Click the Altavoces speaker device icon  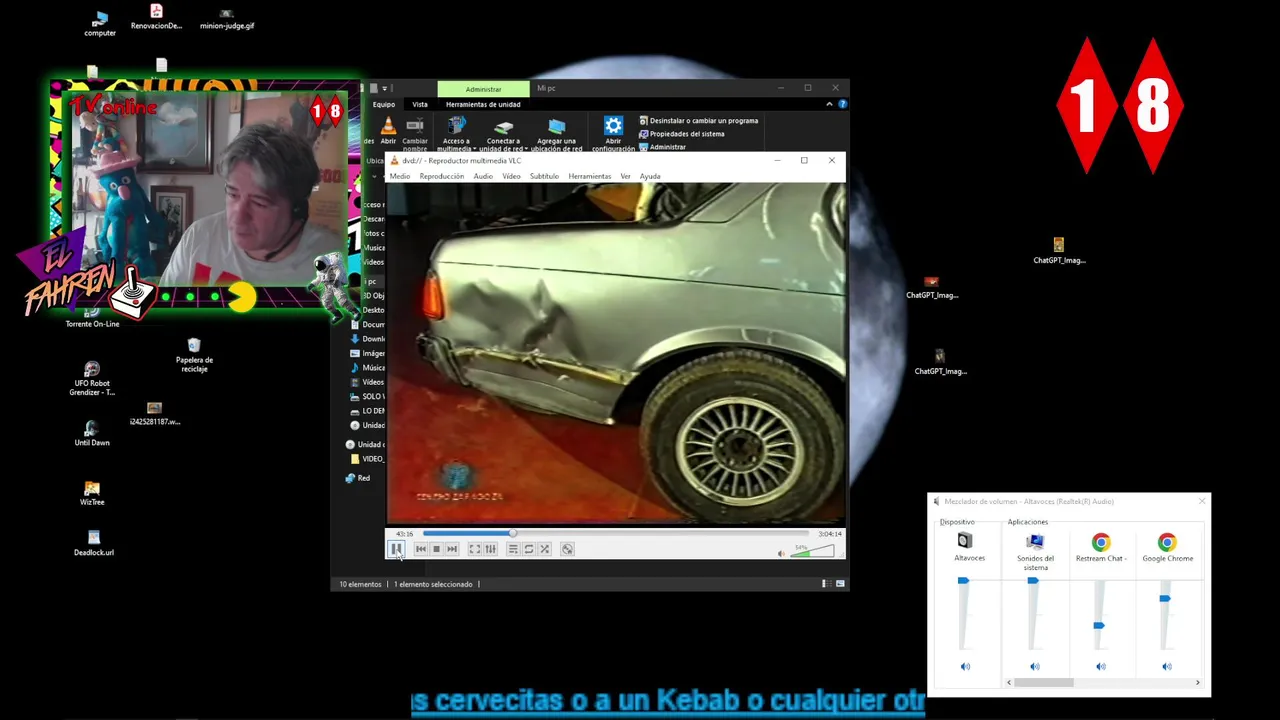(965, 541)
